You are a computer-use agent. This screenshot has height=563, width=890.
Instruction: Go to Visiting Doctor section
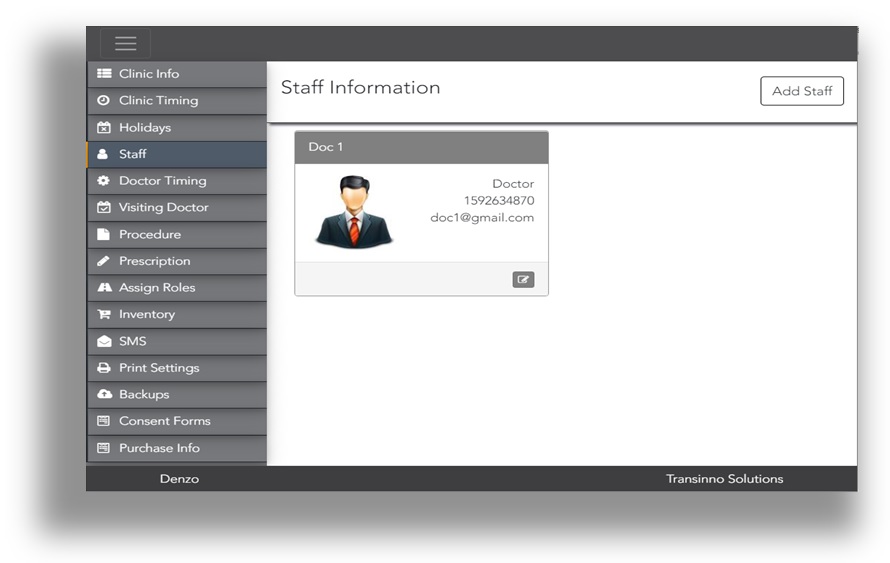point(163,208)
